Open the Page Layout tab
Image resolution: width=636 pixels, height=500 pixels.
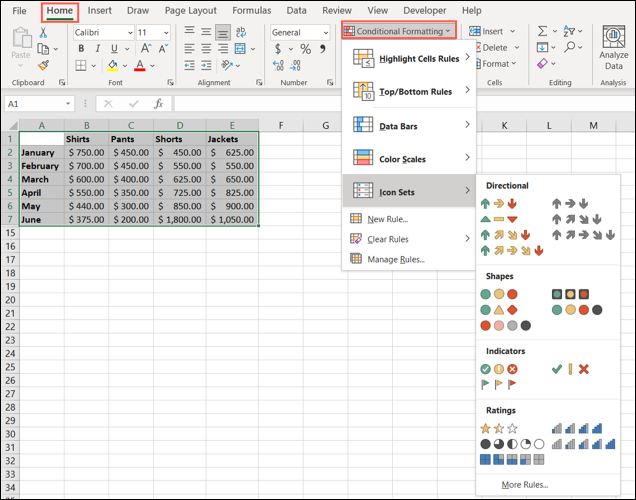[191, 11]
